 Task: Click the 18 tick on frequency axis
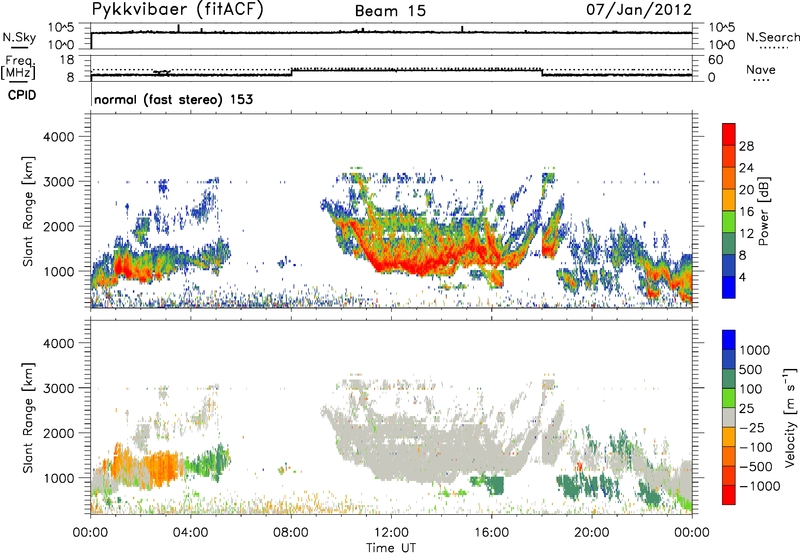click(67, 60)
